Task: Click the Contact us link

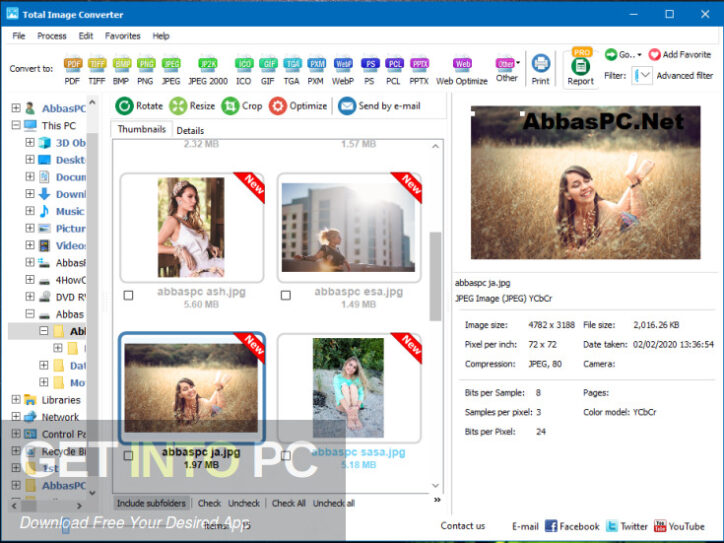Action: click(463, 526)
